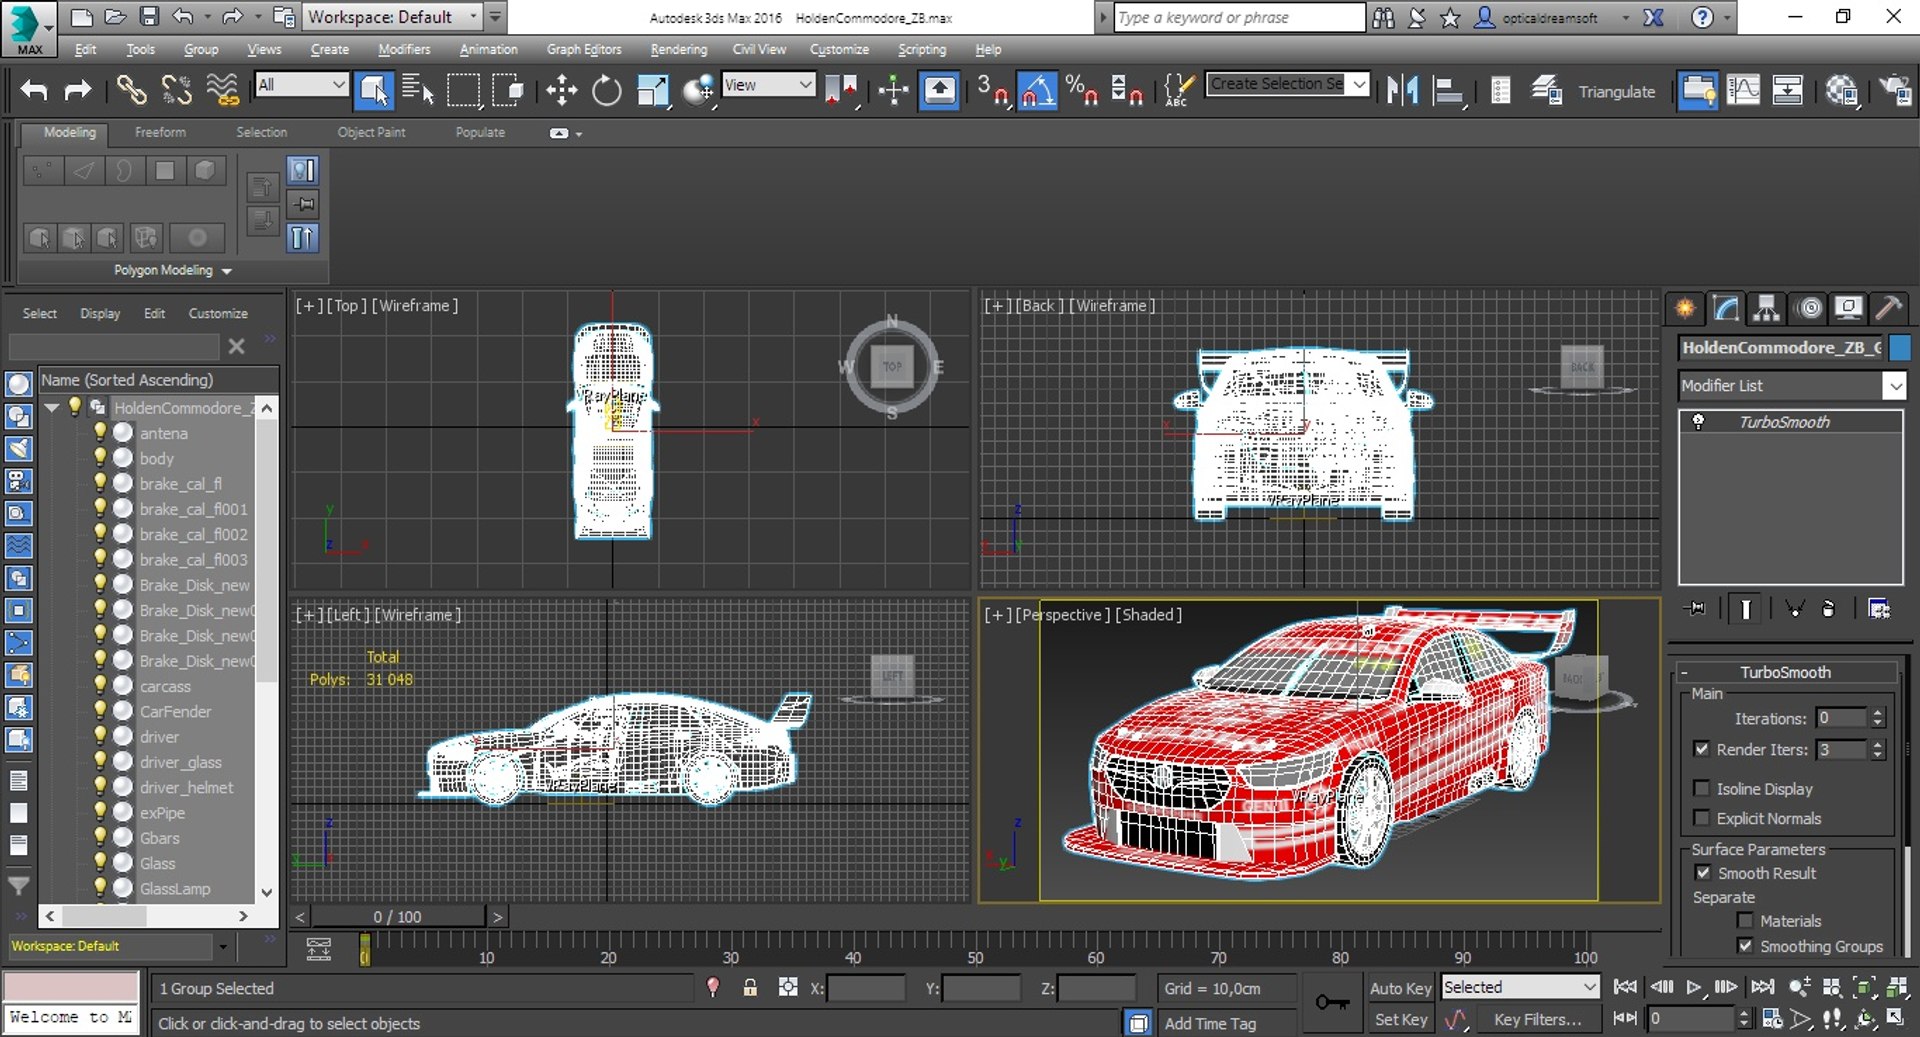This screenshot has height=1037, width=1920.
Task: Open the Modifier List dropdown
Action: 1792,386
